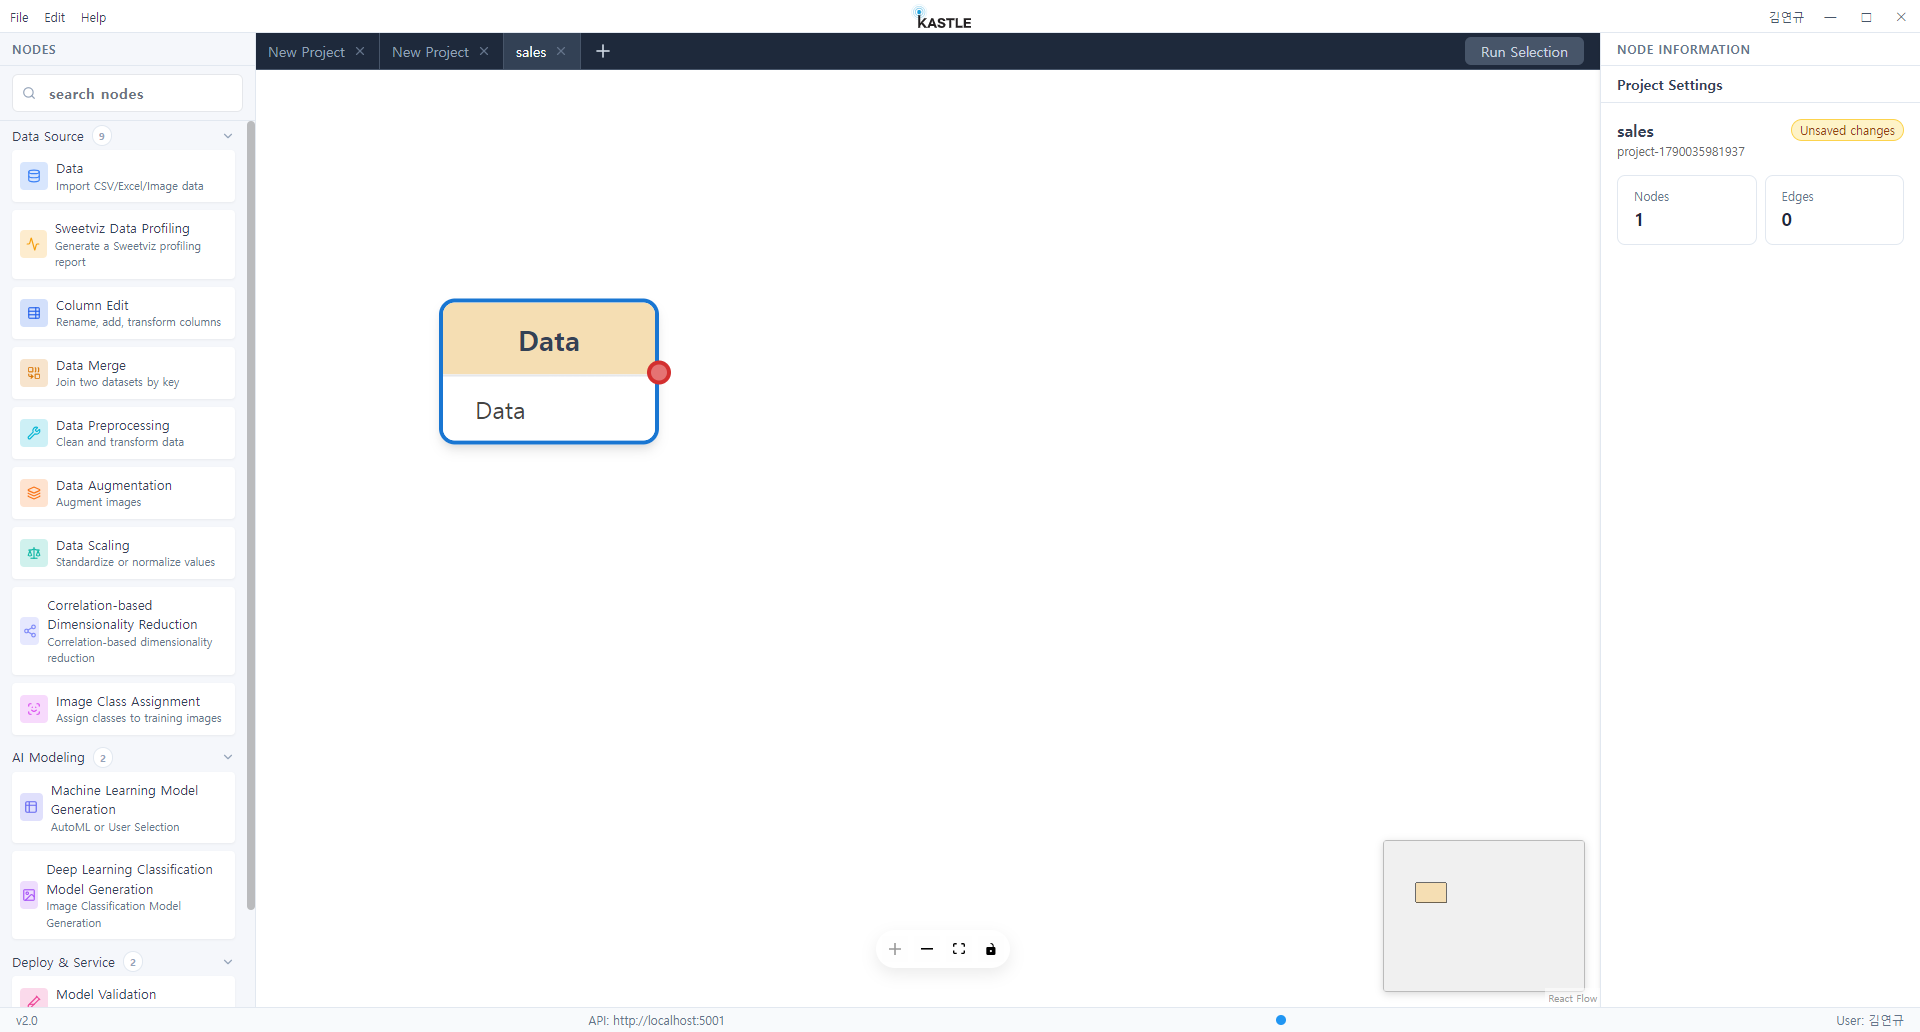Click the Image Class Assignment icon
Screen dimensions: 1920x1032
click(34, 709)
